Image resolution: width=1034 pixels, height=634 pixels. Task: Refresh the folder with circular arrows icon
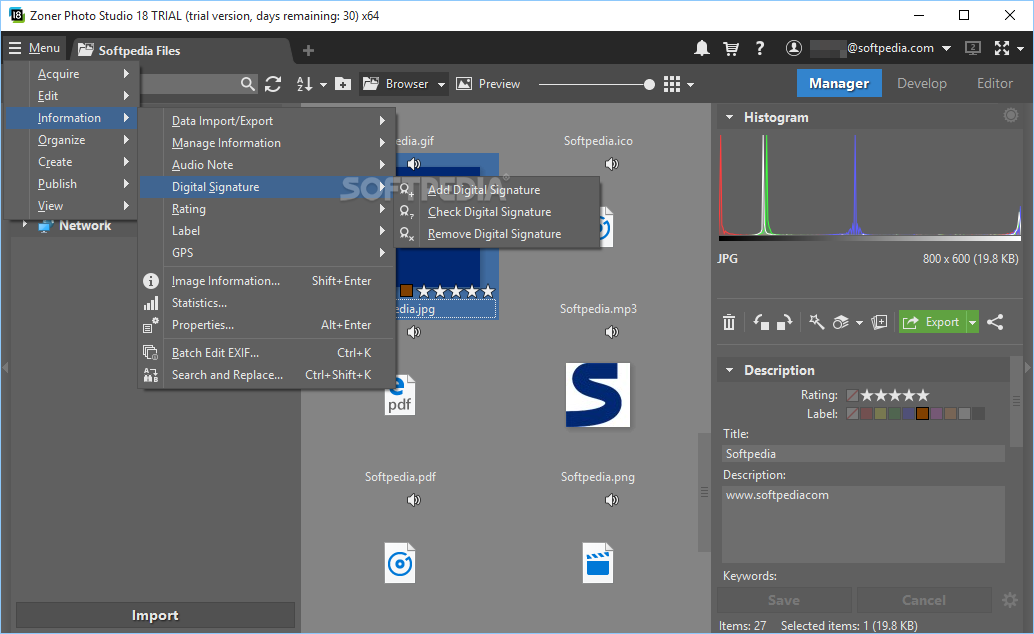point(273,84)
